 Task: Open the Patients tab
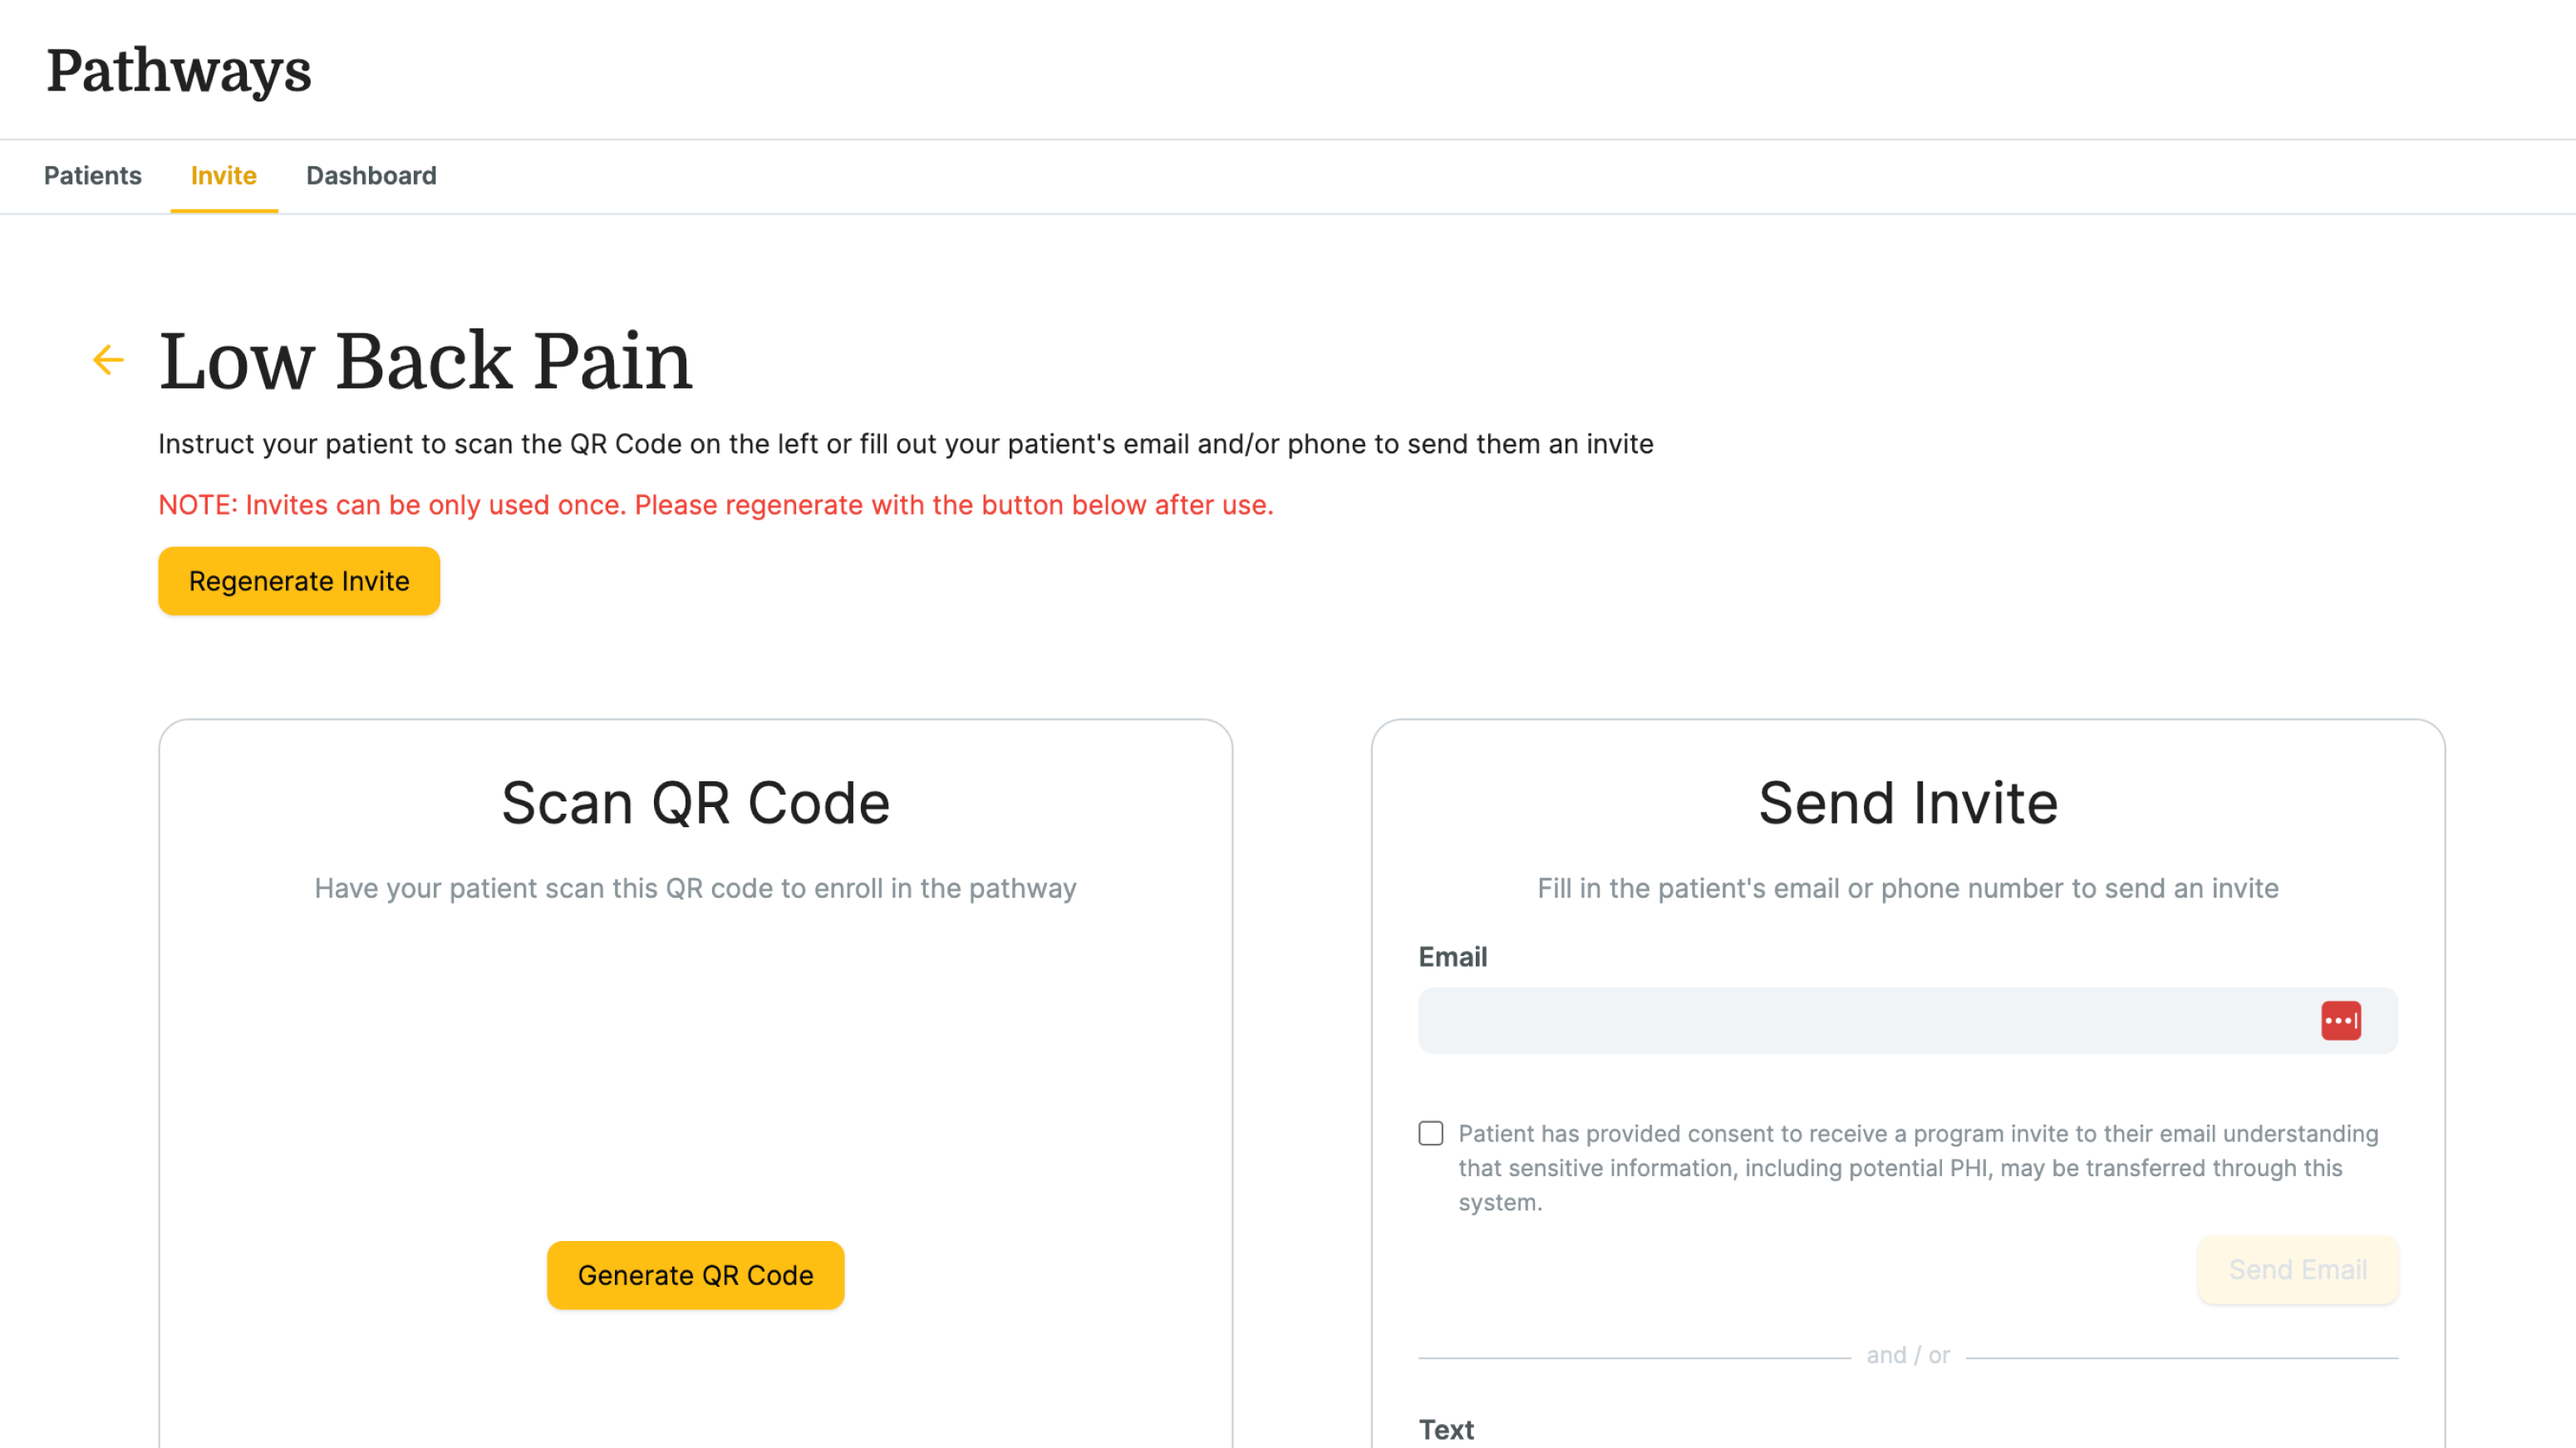93,176
